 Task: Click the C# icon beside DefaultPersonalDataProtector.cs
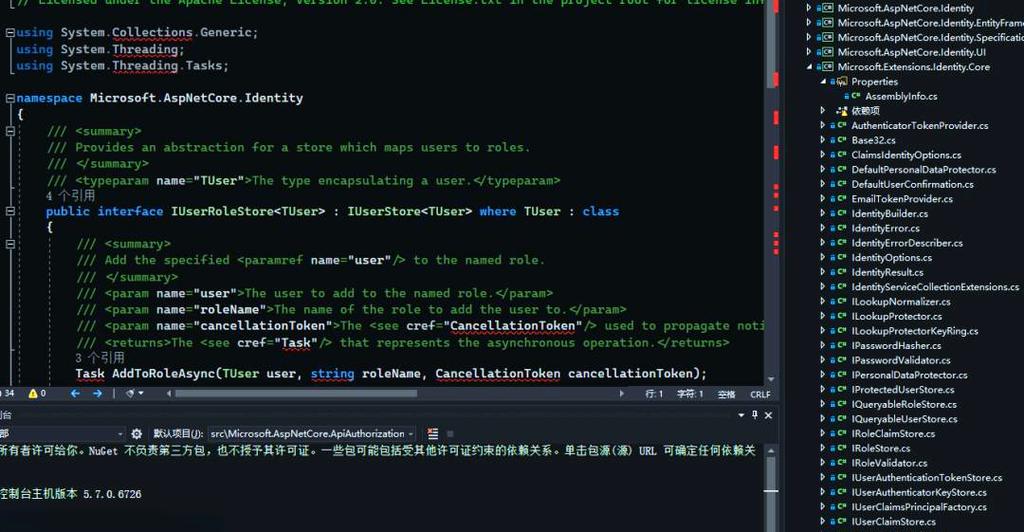(x=842, y=169)
